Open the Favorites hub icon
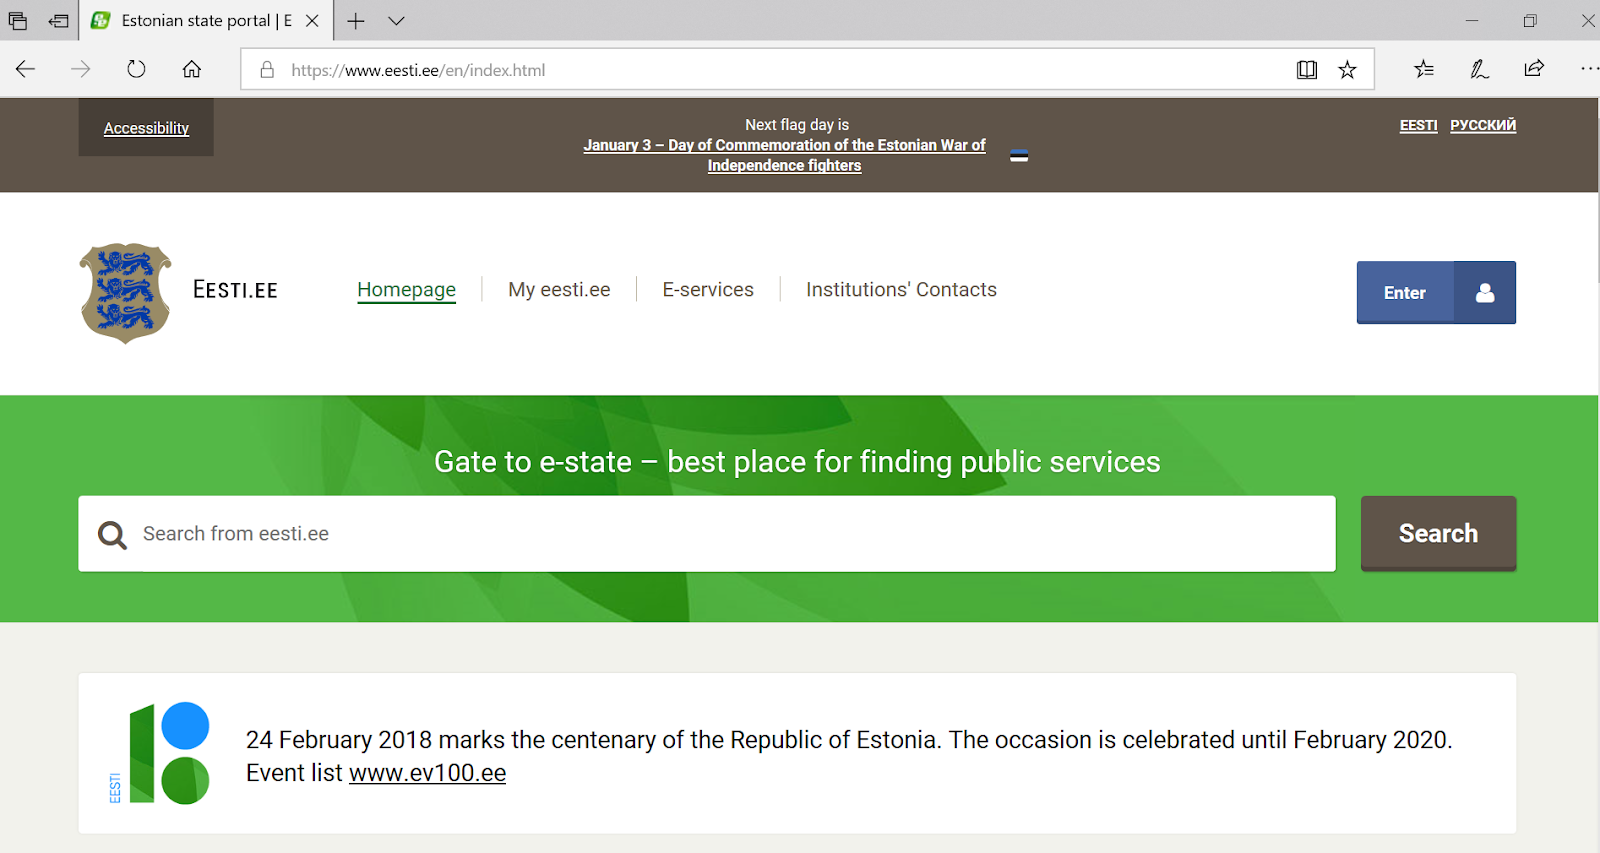1600x853 pixels. pyautogui.click(x=1424, y=69)
